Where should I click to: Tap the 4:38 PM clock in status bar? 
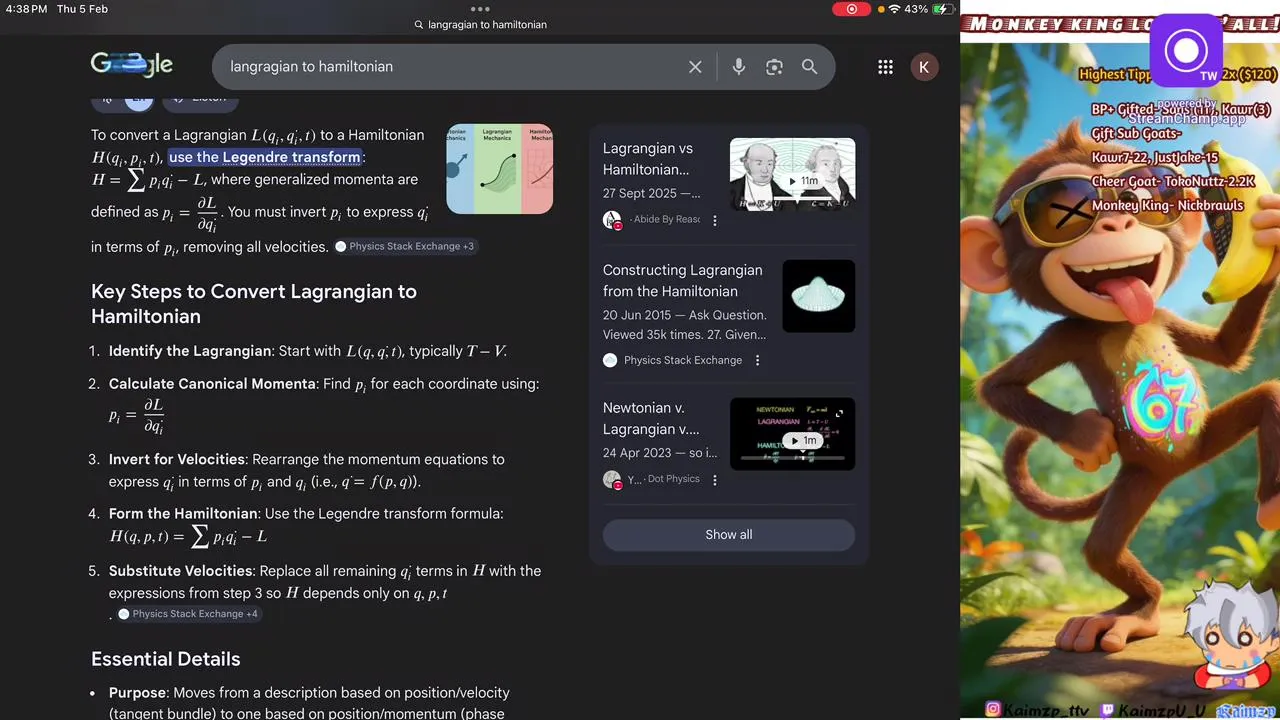tap(27, 9)
